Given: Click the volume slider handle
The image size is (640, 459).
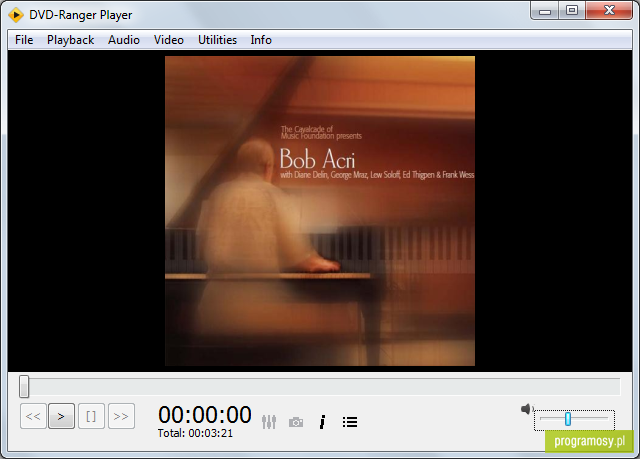Looking at the screenshot, I should click(x=568, y=419).
